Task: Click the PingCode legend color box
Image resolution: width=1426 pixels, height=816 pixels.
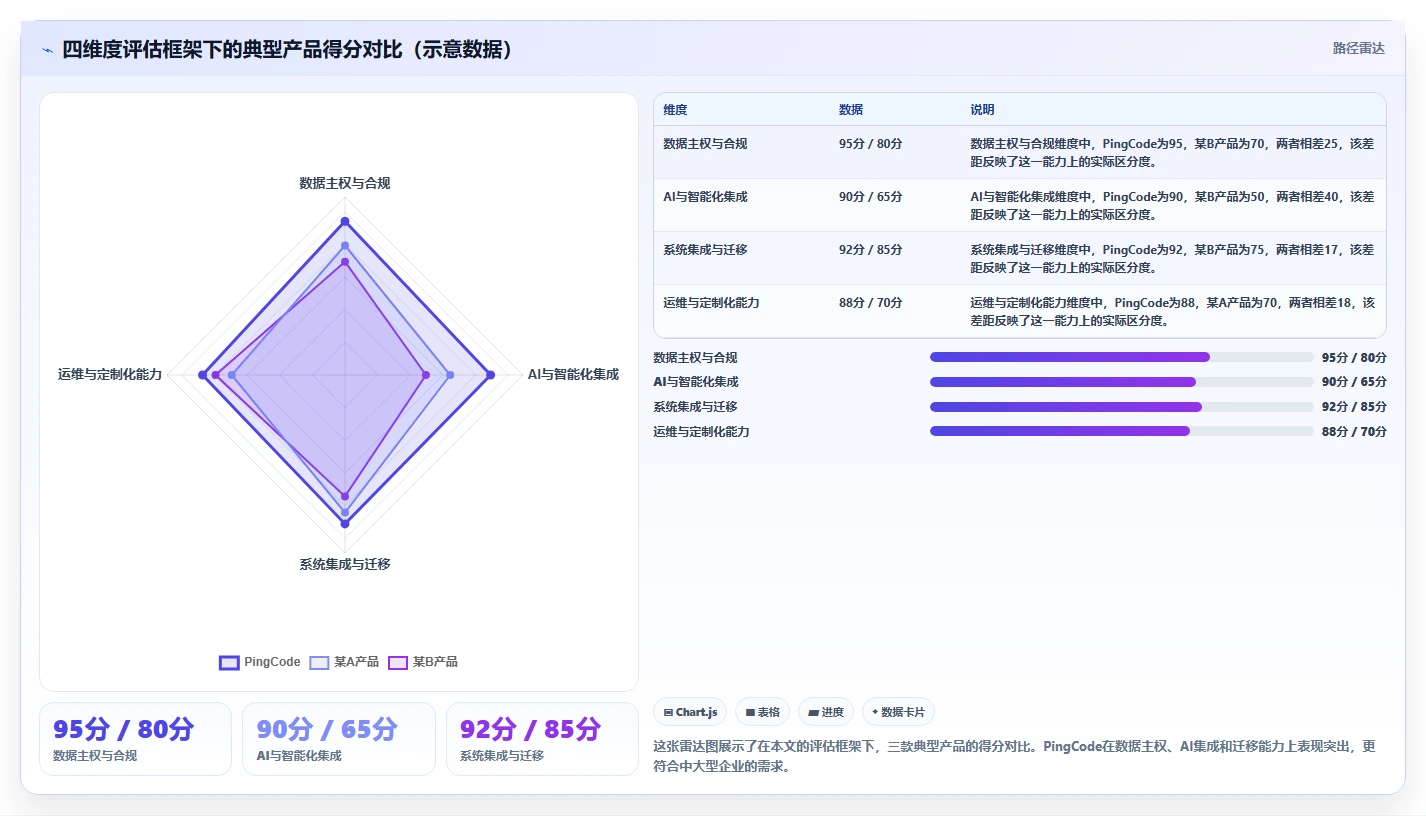Action: tap(229, 662)
